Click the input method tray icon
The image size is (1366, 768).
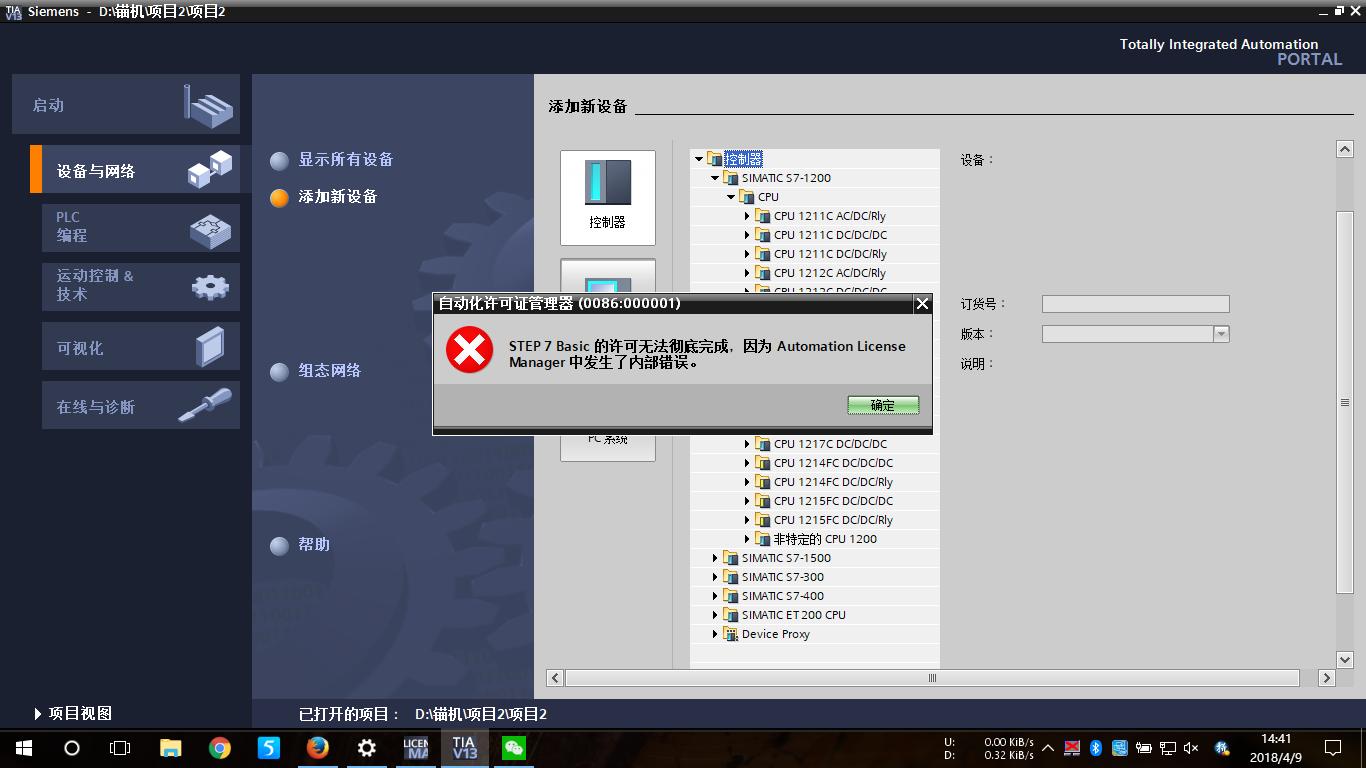1222,747
